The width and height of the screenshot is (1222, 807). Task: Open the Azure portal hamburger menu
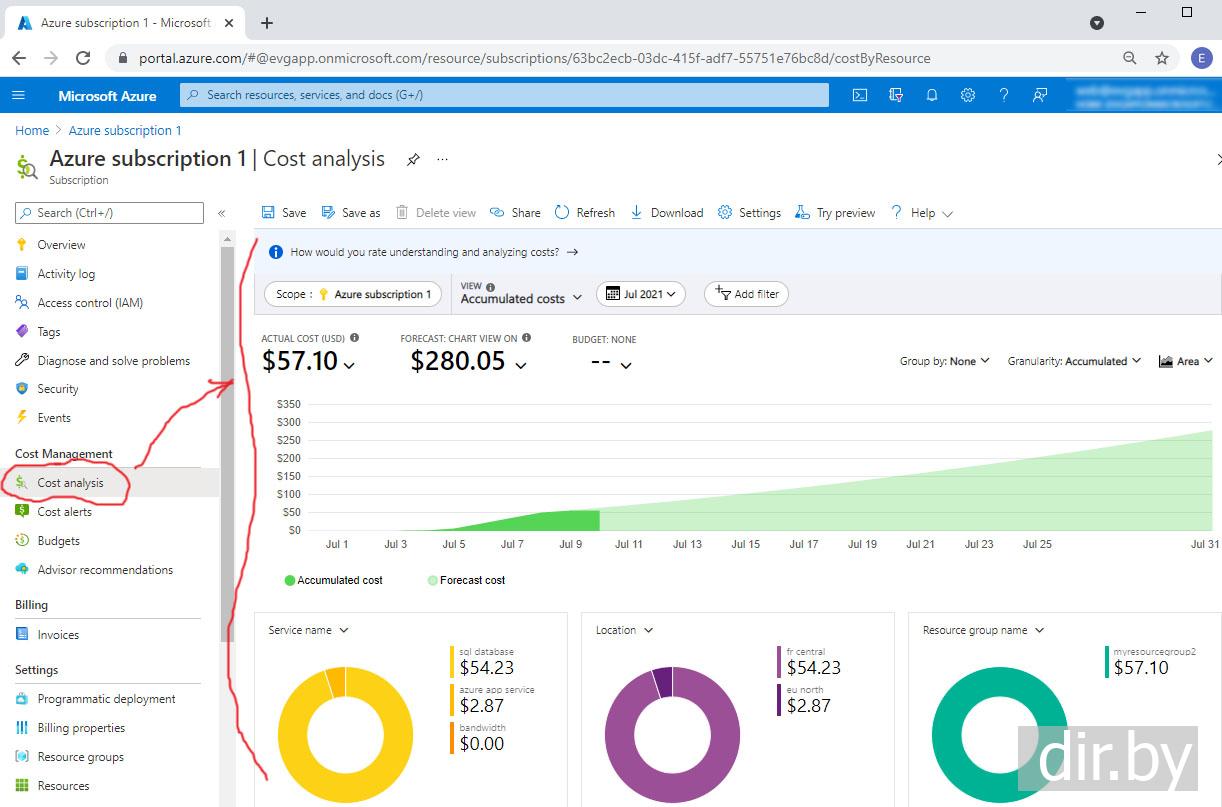(x=18, y=95)
